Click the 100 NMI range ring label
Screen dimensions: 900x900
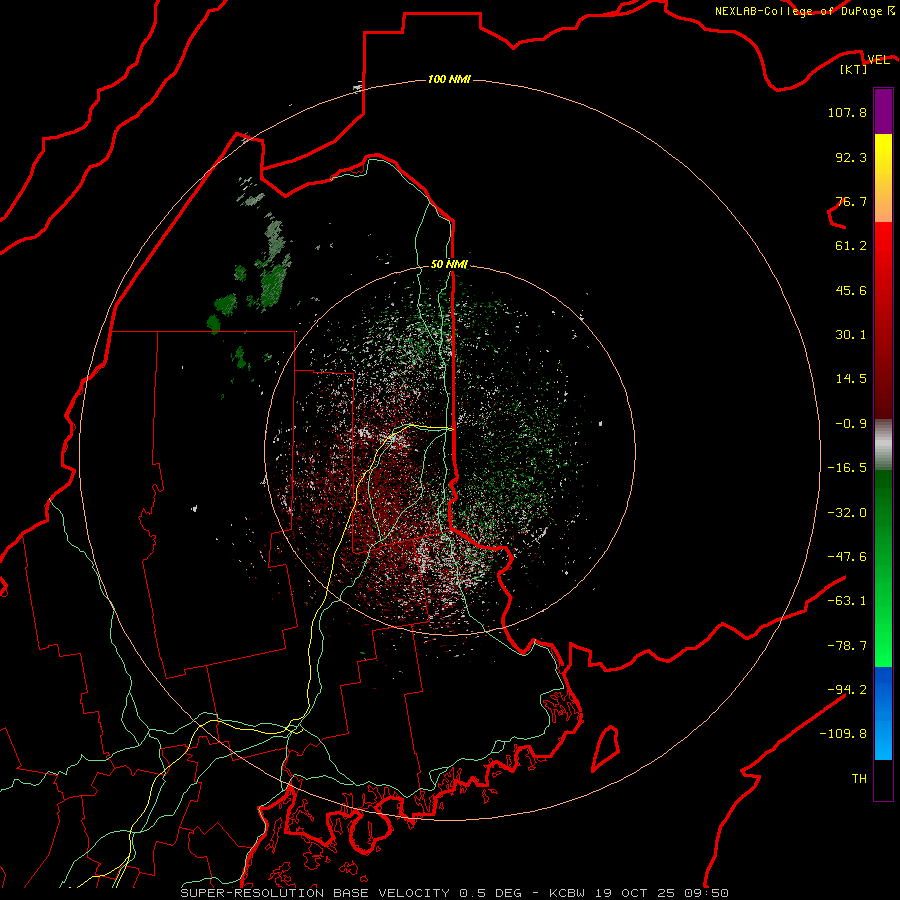[449, 79]
